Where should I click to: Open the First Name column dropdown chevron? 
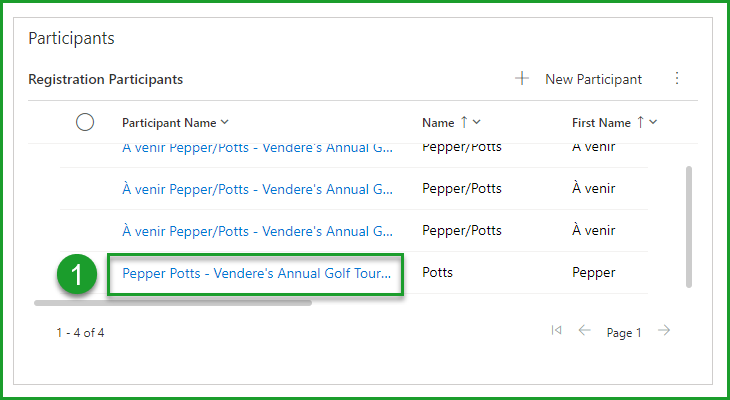coord(653,122)
